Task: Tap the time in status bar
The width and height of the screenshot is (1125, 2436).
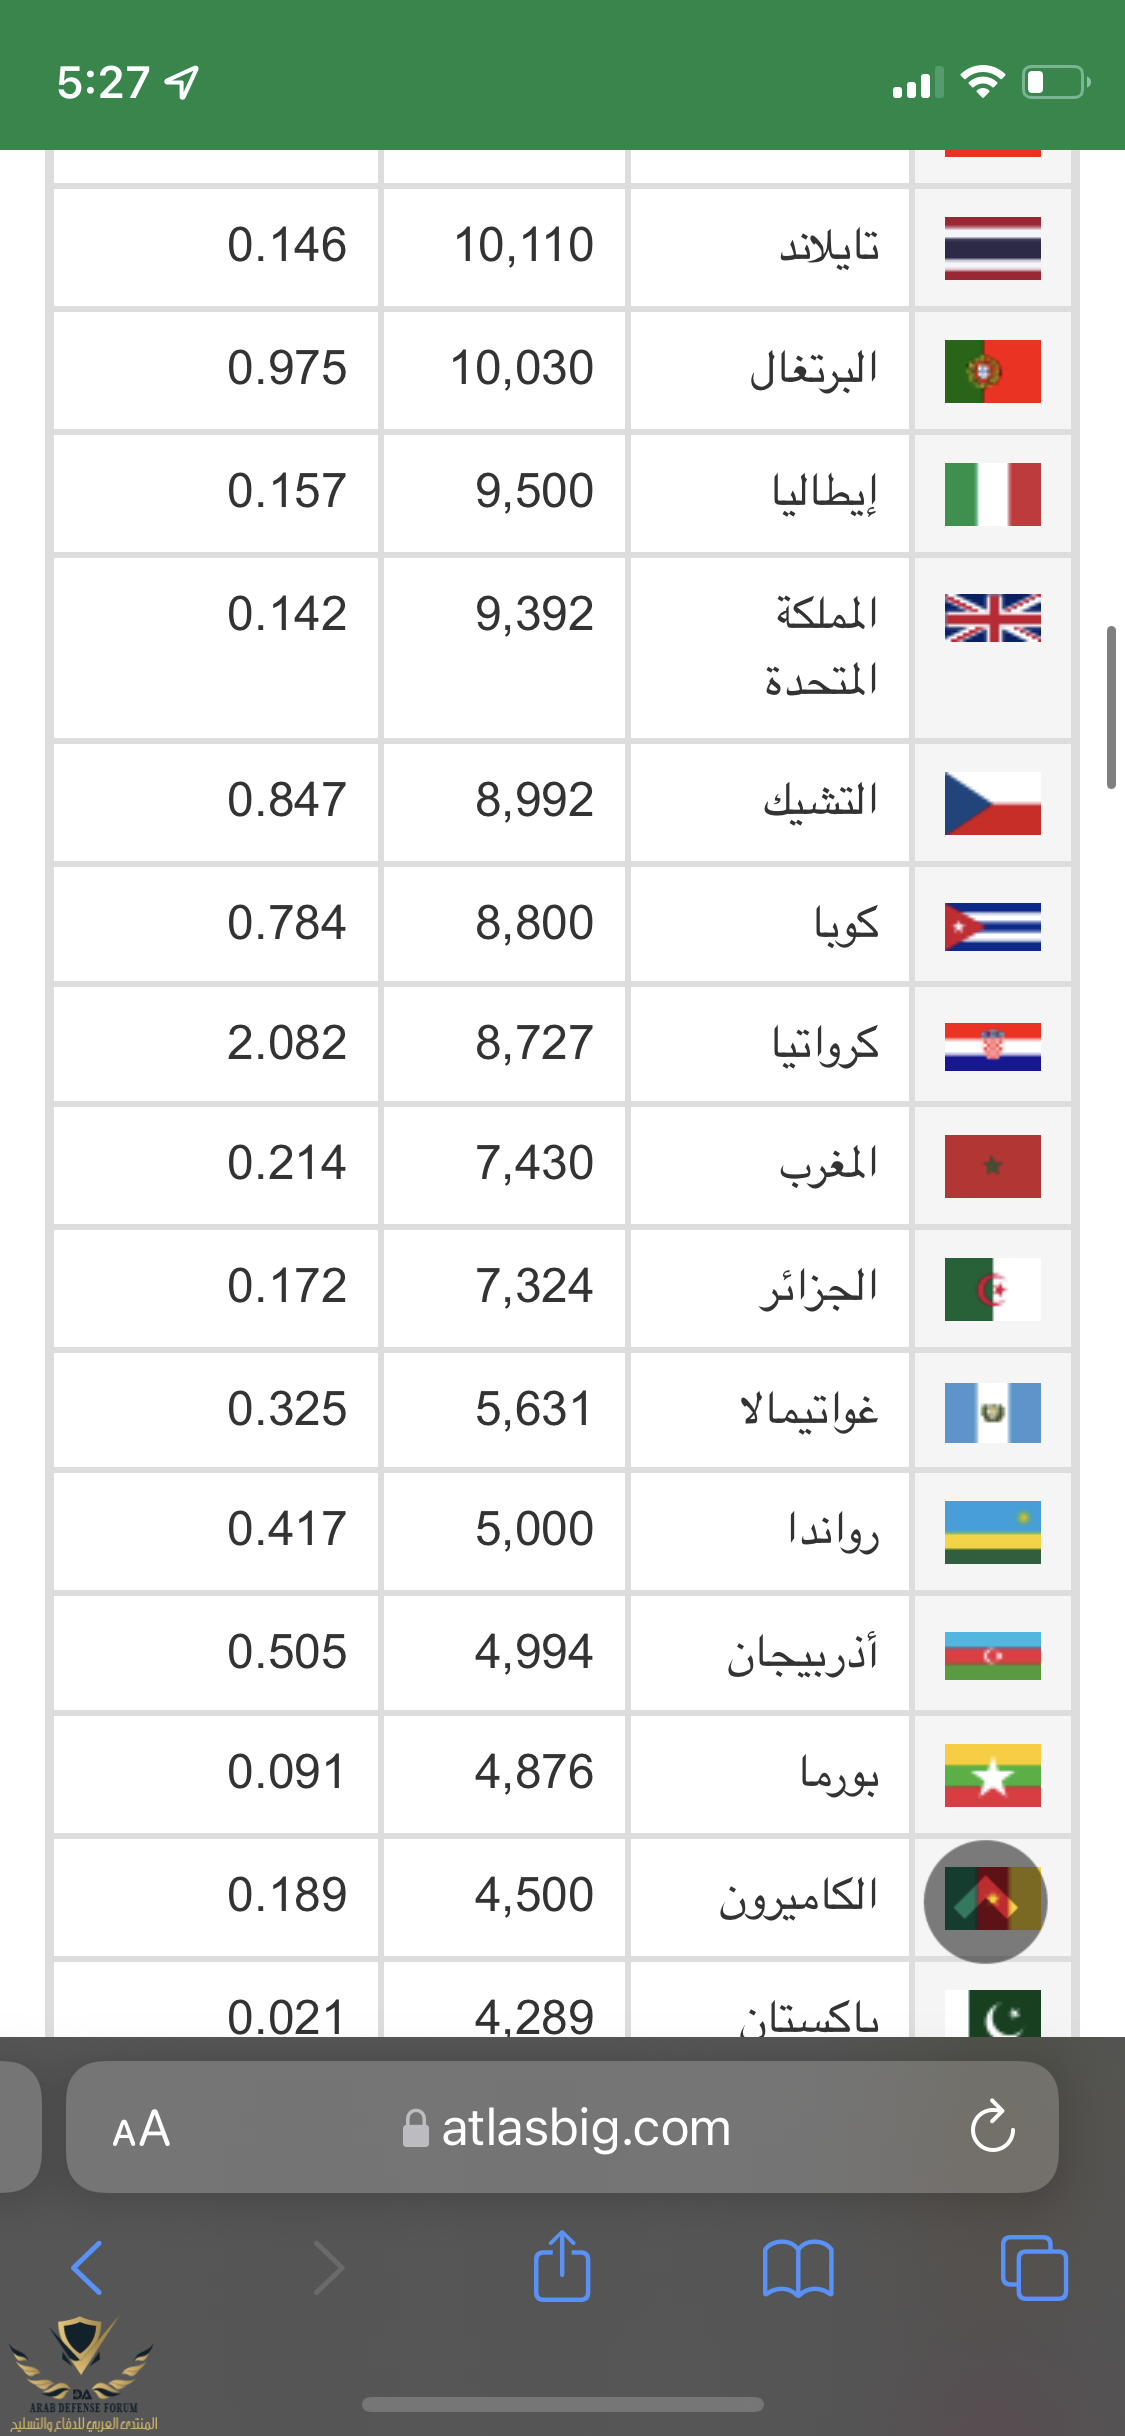Action: (x=103, y=82)
